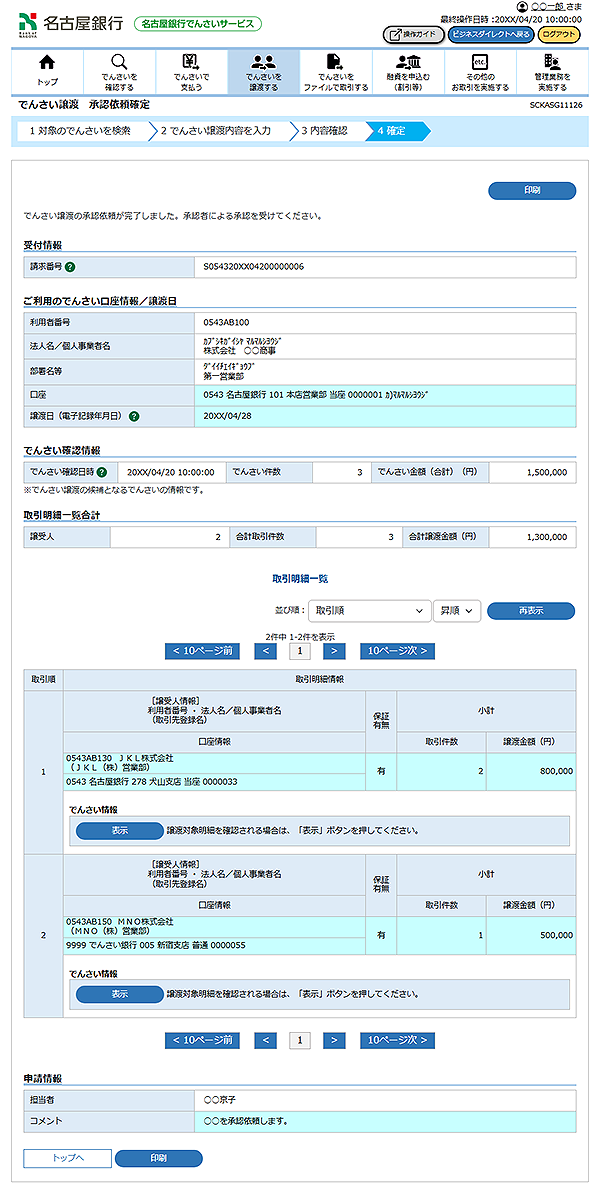
Task: Click help icon beside でんさい確認日時
Action: [102, 472]
